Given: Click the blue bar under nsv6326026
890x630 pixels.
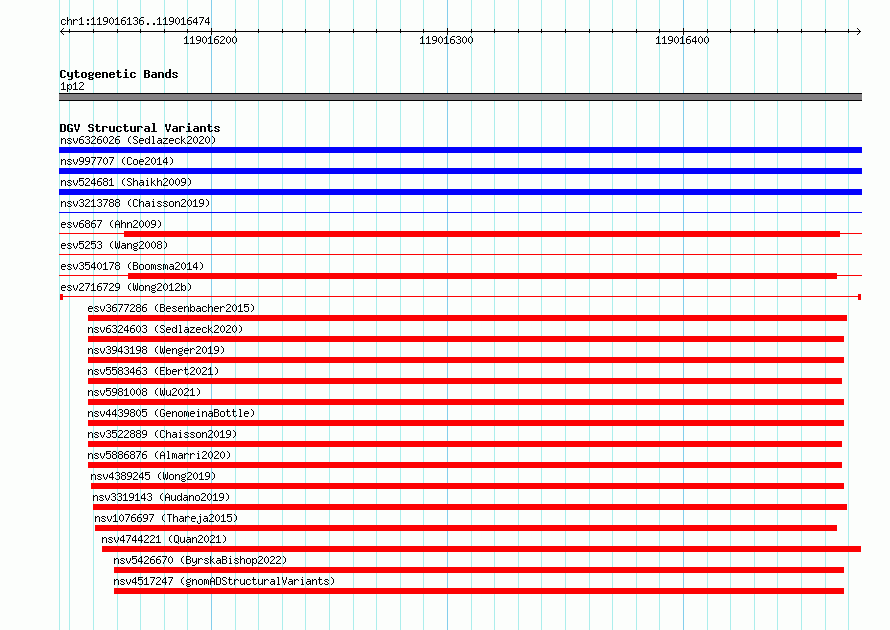Looking at the screenshot, I should 460,150.
